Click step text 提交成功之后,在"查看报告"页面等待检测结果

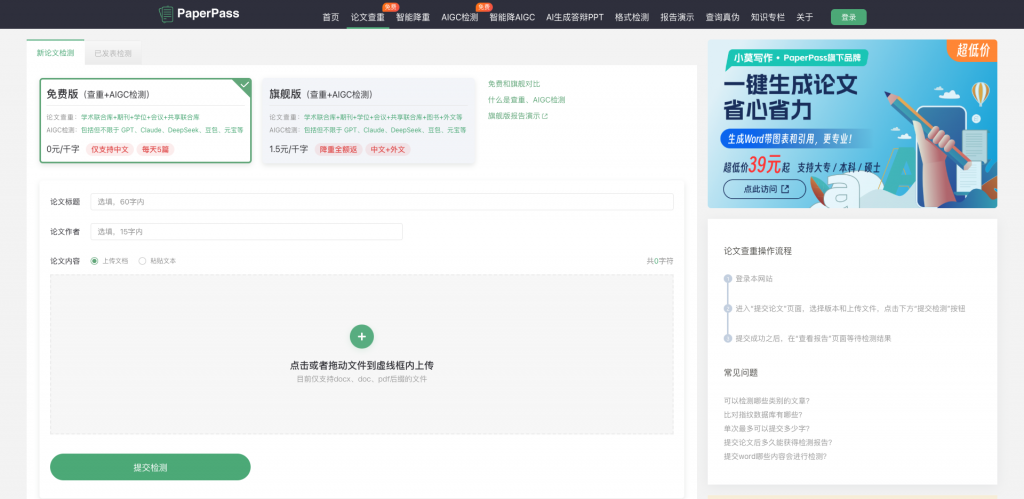coord(813,338)
